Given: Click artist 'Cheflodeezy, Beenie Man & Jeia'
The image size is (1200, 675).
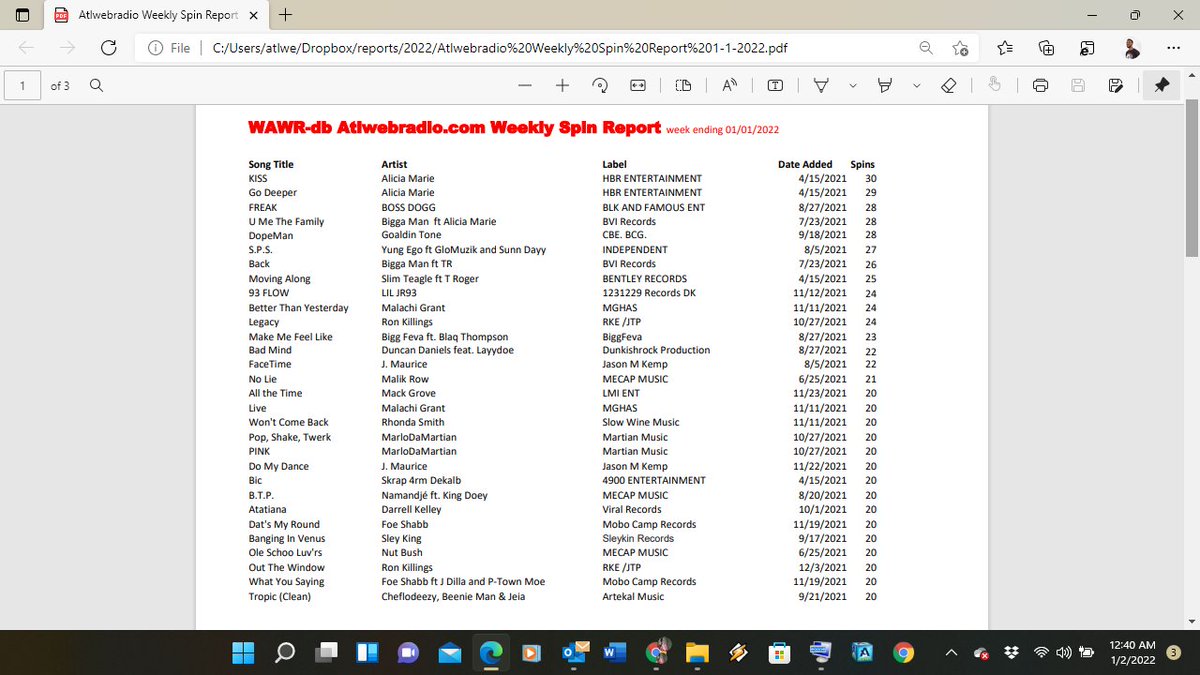Looking at the screenshot, I should (x=453, y=597).
